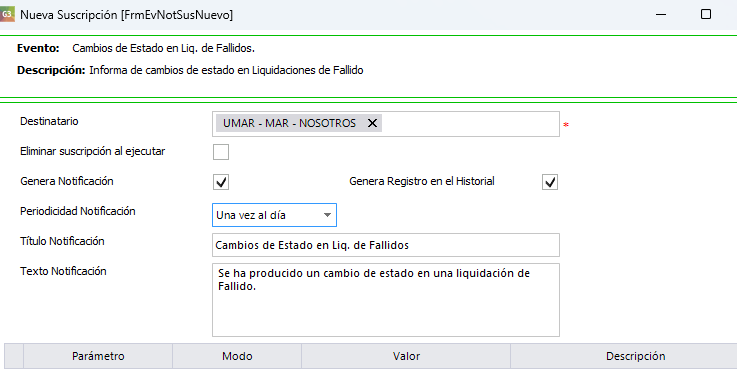This screenshot has height=375, width=737.
Task: Select the grid's row-selector corner cell
Action: pyautogui.click(x=14, y=356)
